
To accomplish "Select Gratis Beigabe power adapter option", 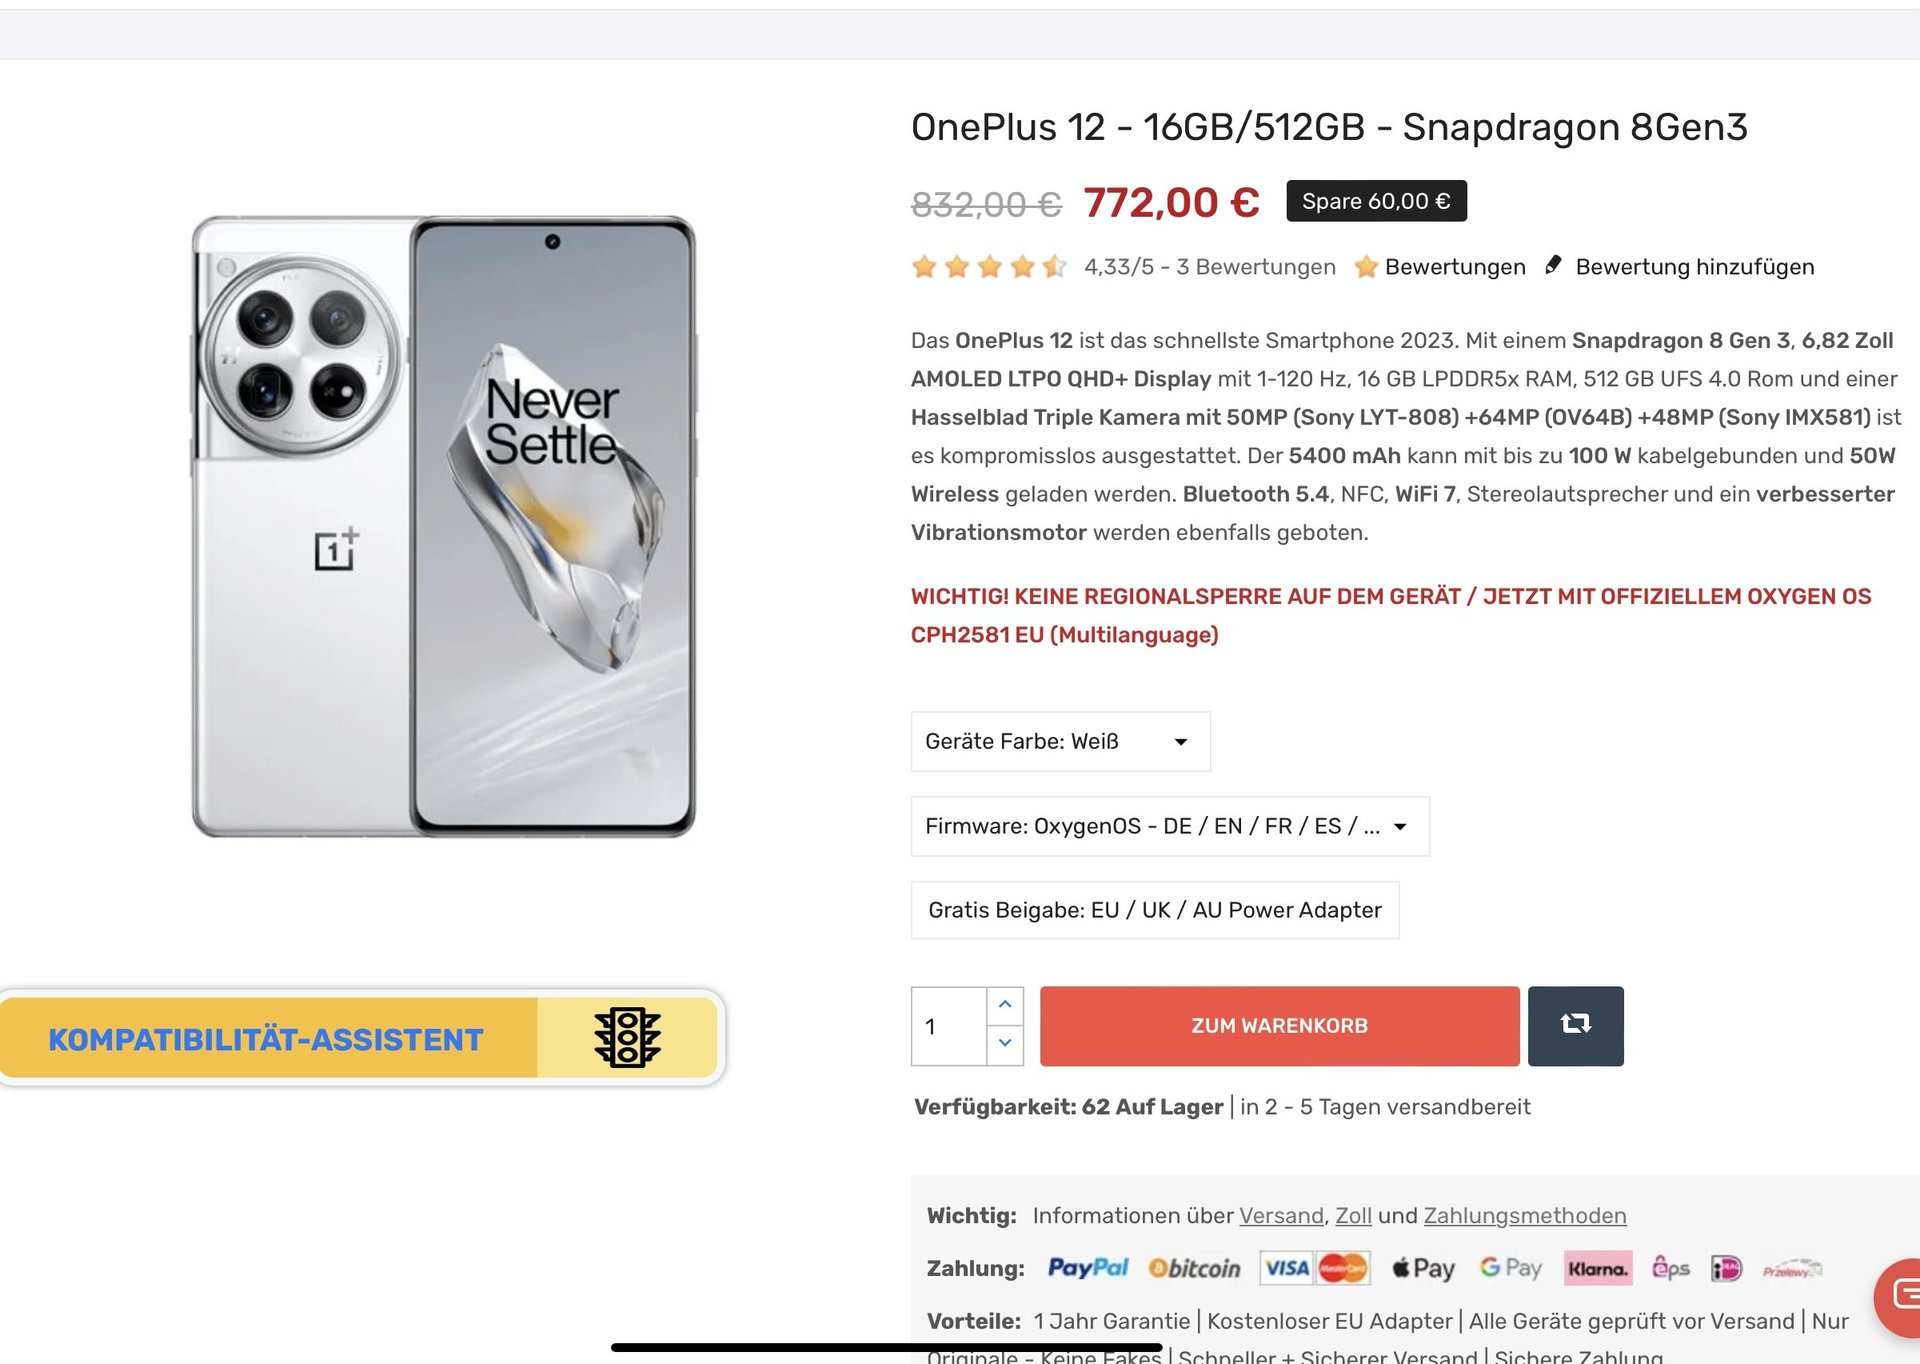I will (x=1154, y=910).
